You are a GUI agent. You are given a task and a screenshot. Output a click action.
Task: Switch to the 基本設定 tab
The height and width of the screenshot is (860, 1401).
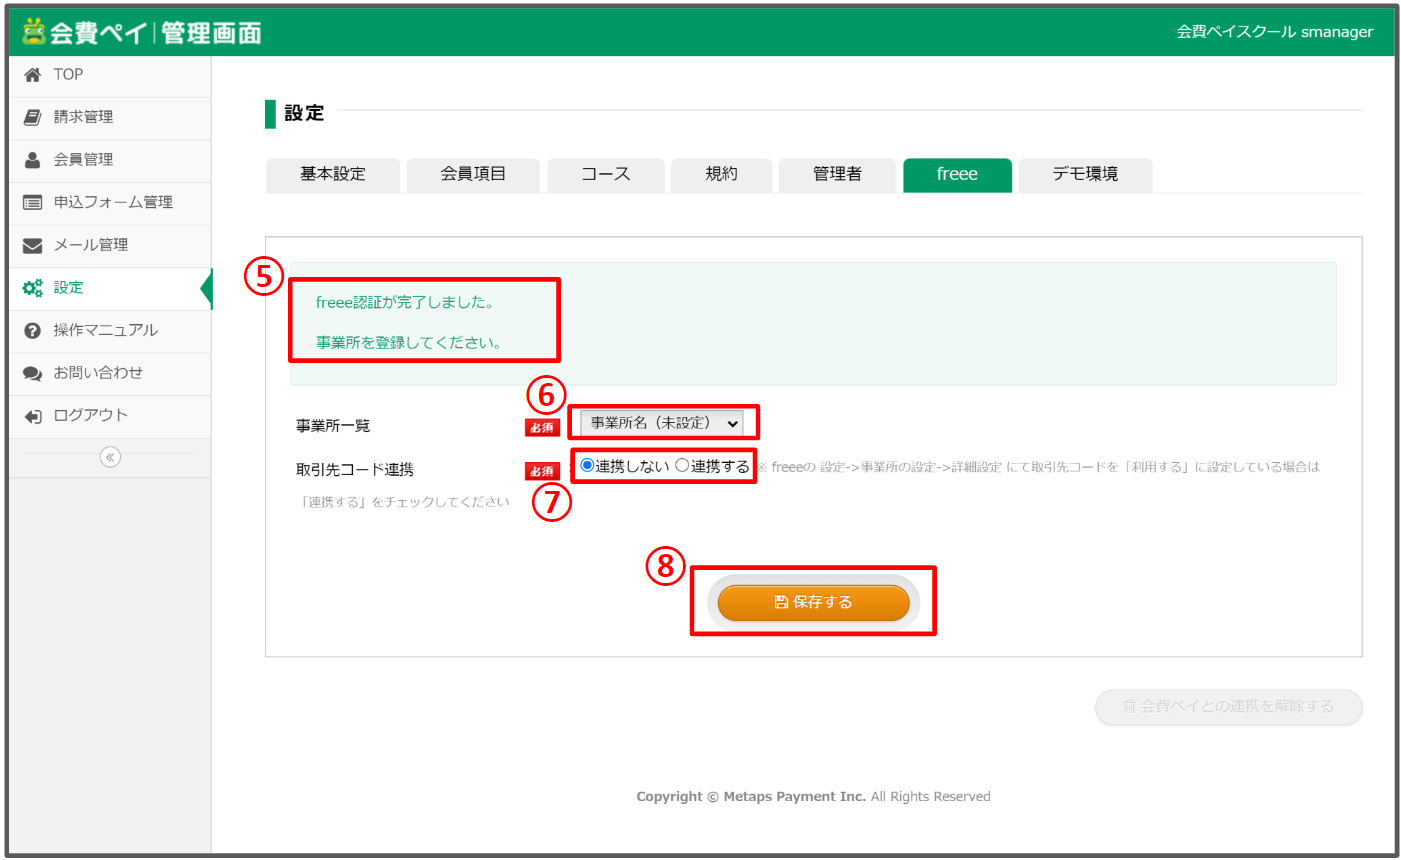(x=333, y=174)
